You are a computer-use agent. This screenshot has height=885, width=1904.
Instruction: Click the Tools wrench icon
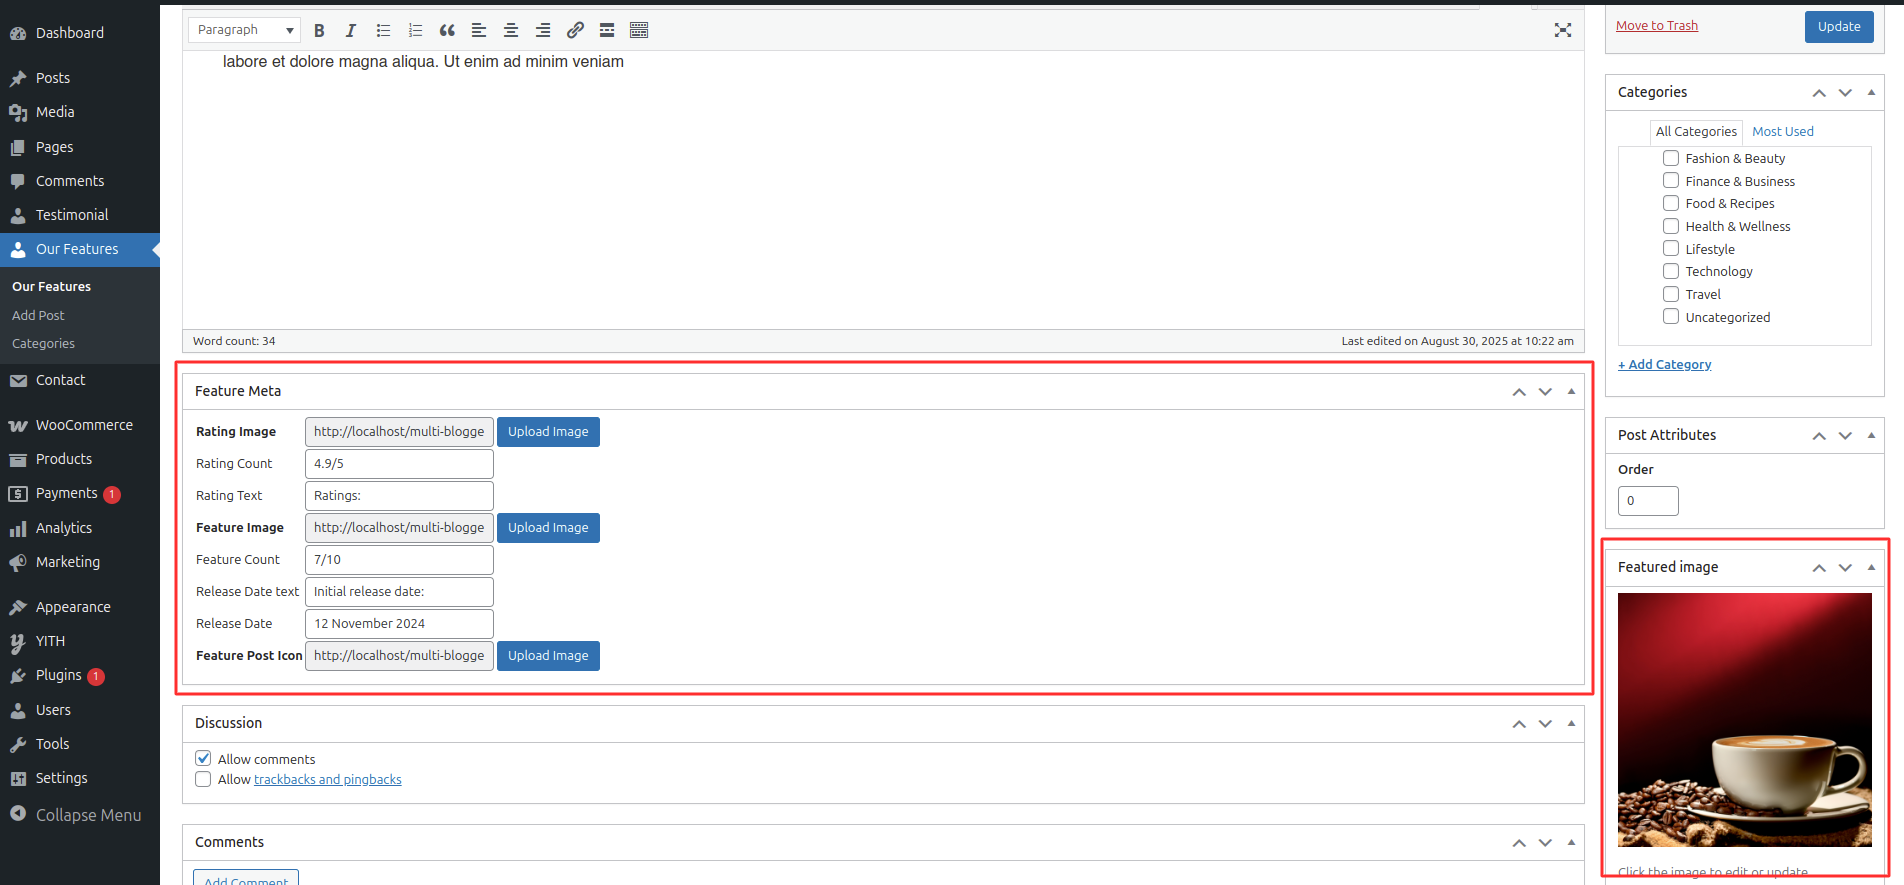point(18,744)
